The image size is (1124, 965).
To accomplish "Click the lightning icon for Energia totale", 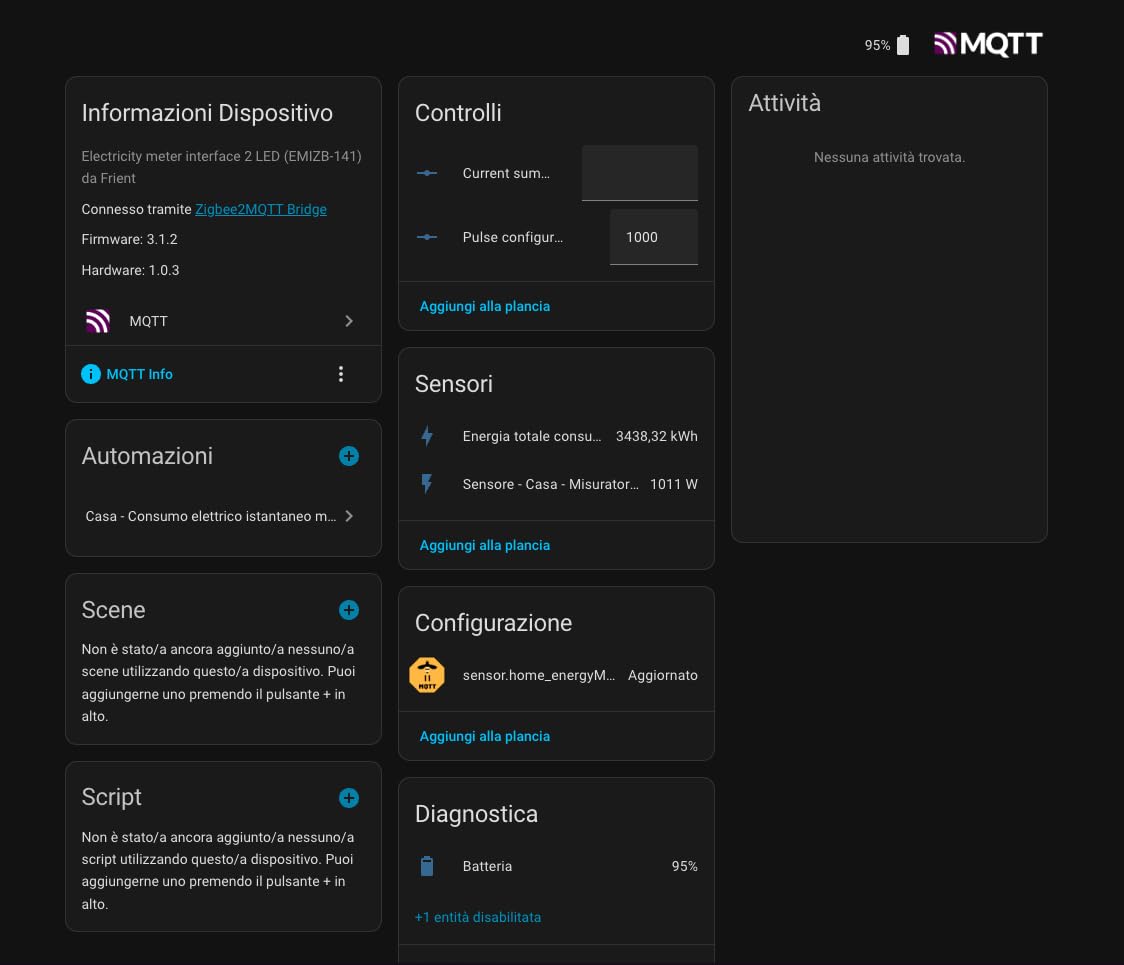I will [x=427, y=436].
